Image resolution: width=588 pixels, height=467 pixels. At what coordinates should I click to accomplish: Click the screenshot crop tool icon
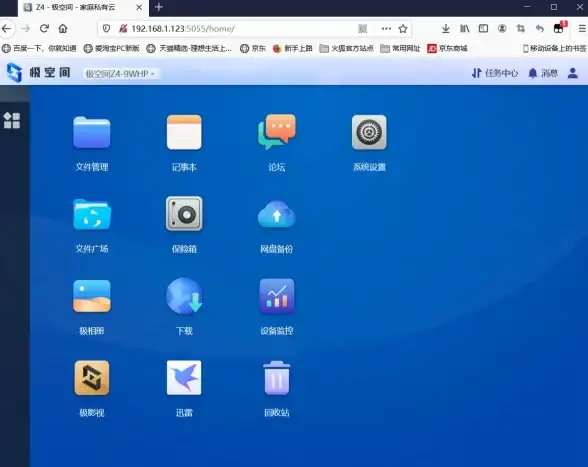click(521, 29)
